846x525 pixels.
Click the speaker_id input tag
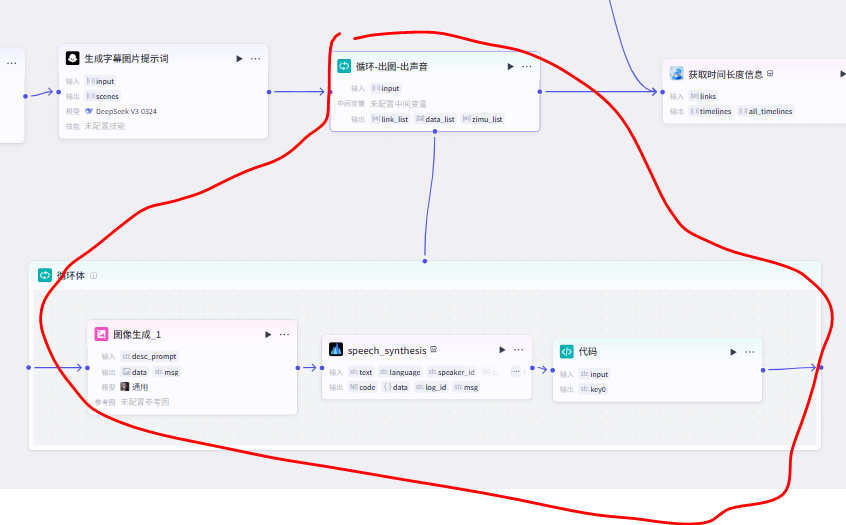(452, 372)
